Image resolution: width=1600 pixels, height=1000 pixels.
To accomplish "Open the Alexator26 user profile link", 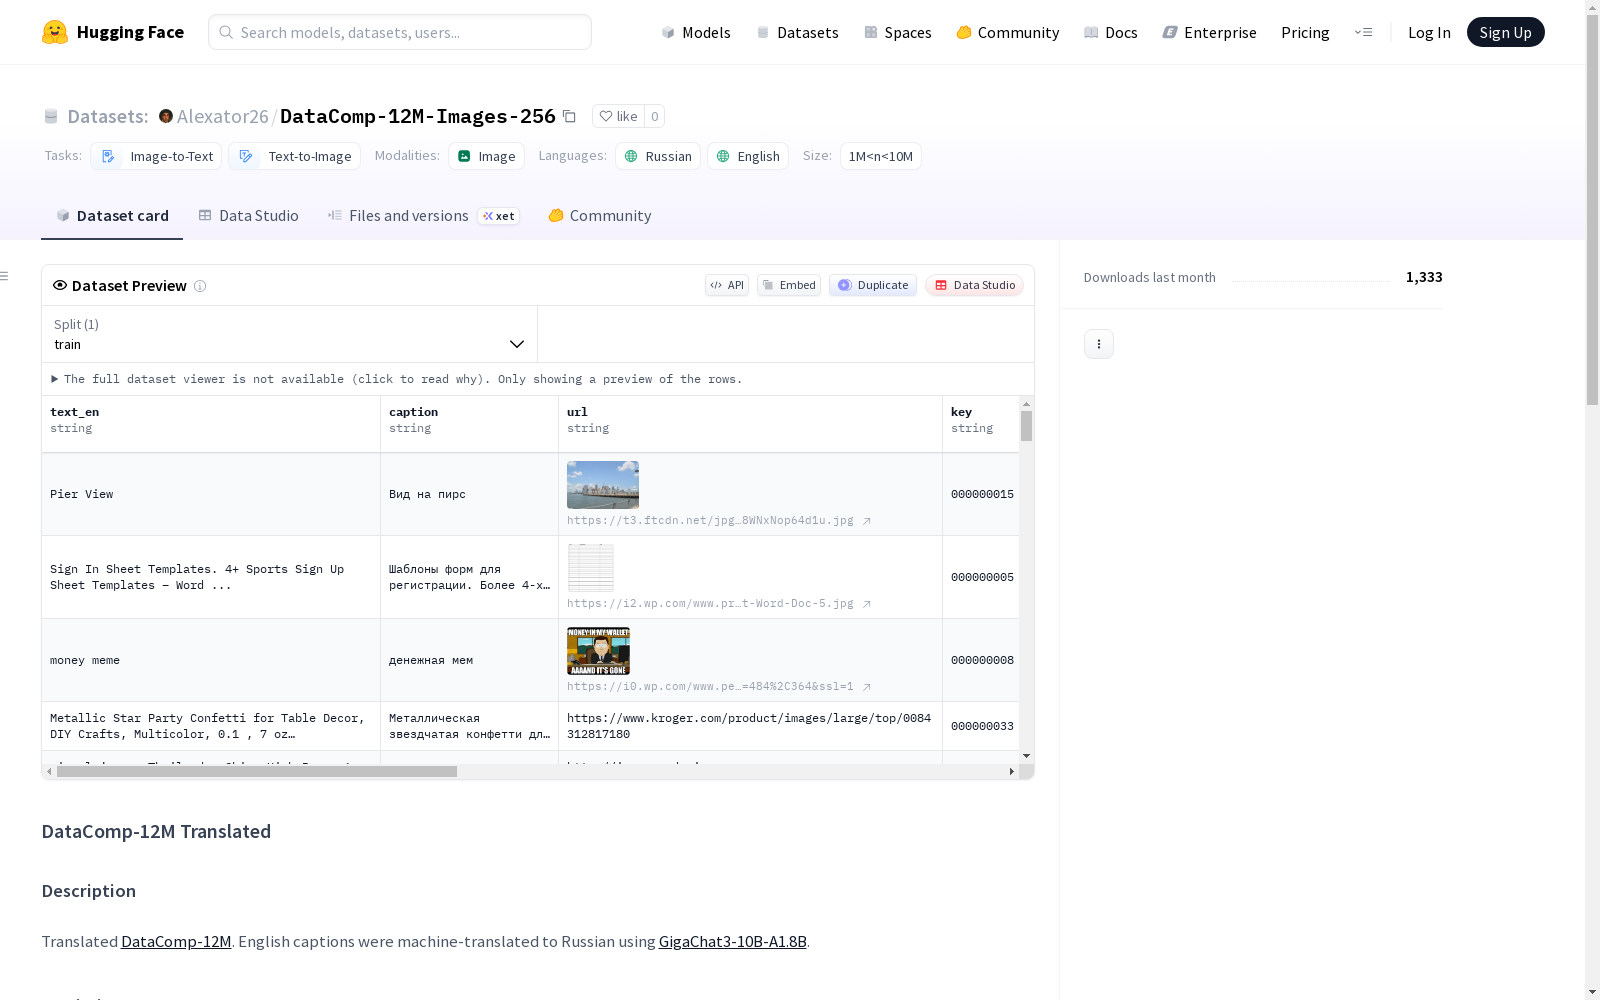I will pos(223,116).
